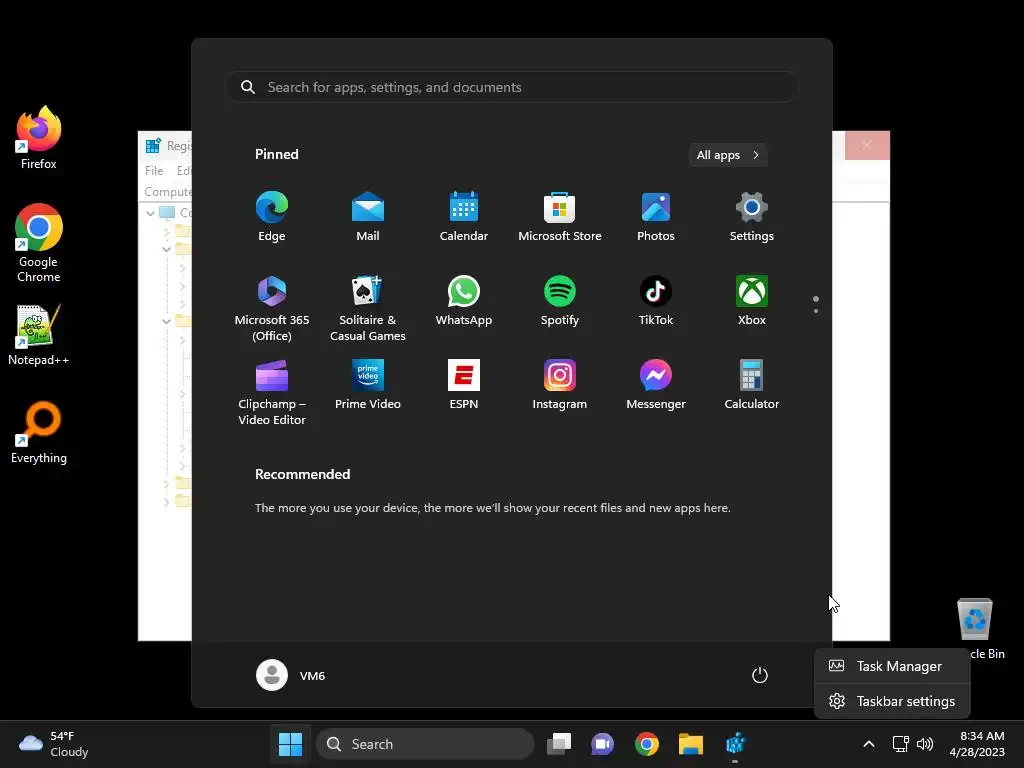
Task: Open Edge from pinned apps
Action: tap(272, 217)
